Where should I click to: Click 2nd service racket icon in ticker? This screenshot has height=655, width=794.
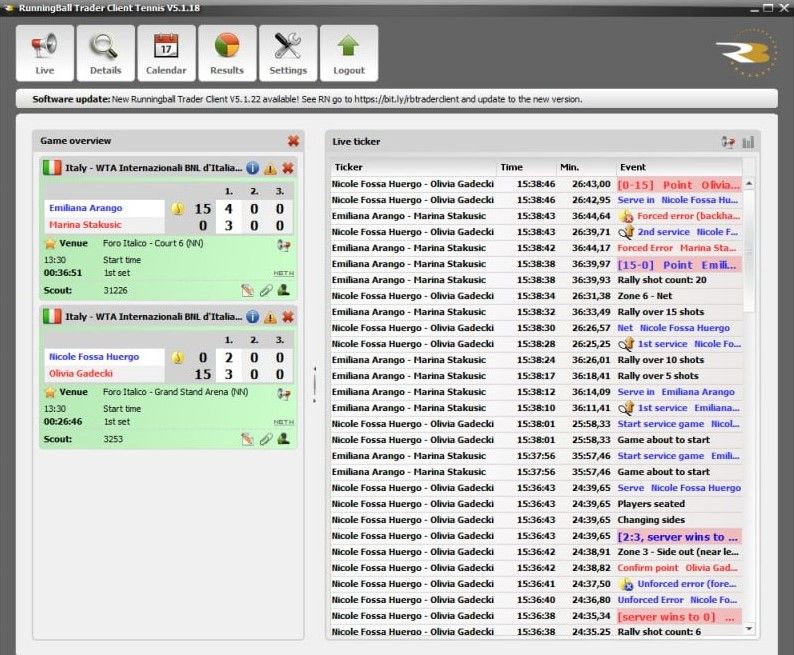(x=626, y=232)
